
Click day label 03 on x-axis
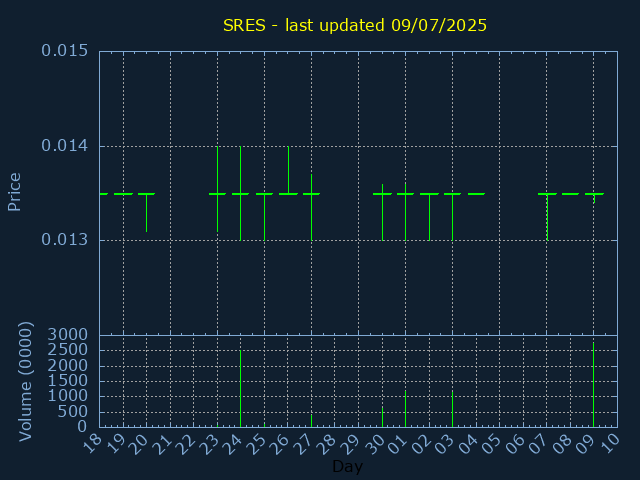[x=445, y=444]
